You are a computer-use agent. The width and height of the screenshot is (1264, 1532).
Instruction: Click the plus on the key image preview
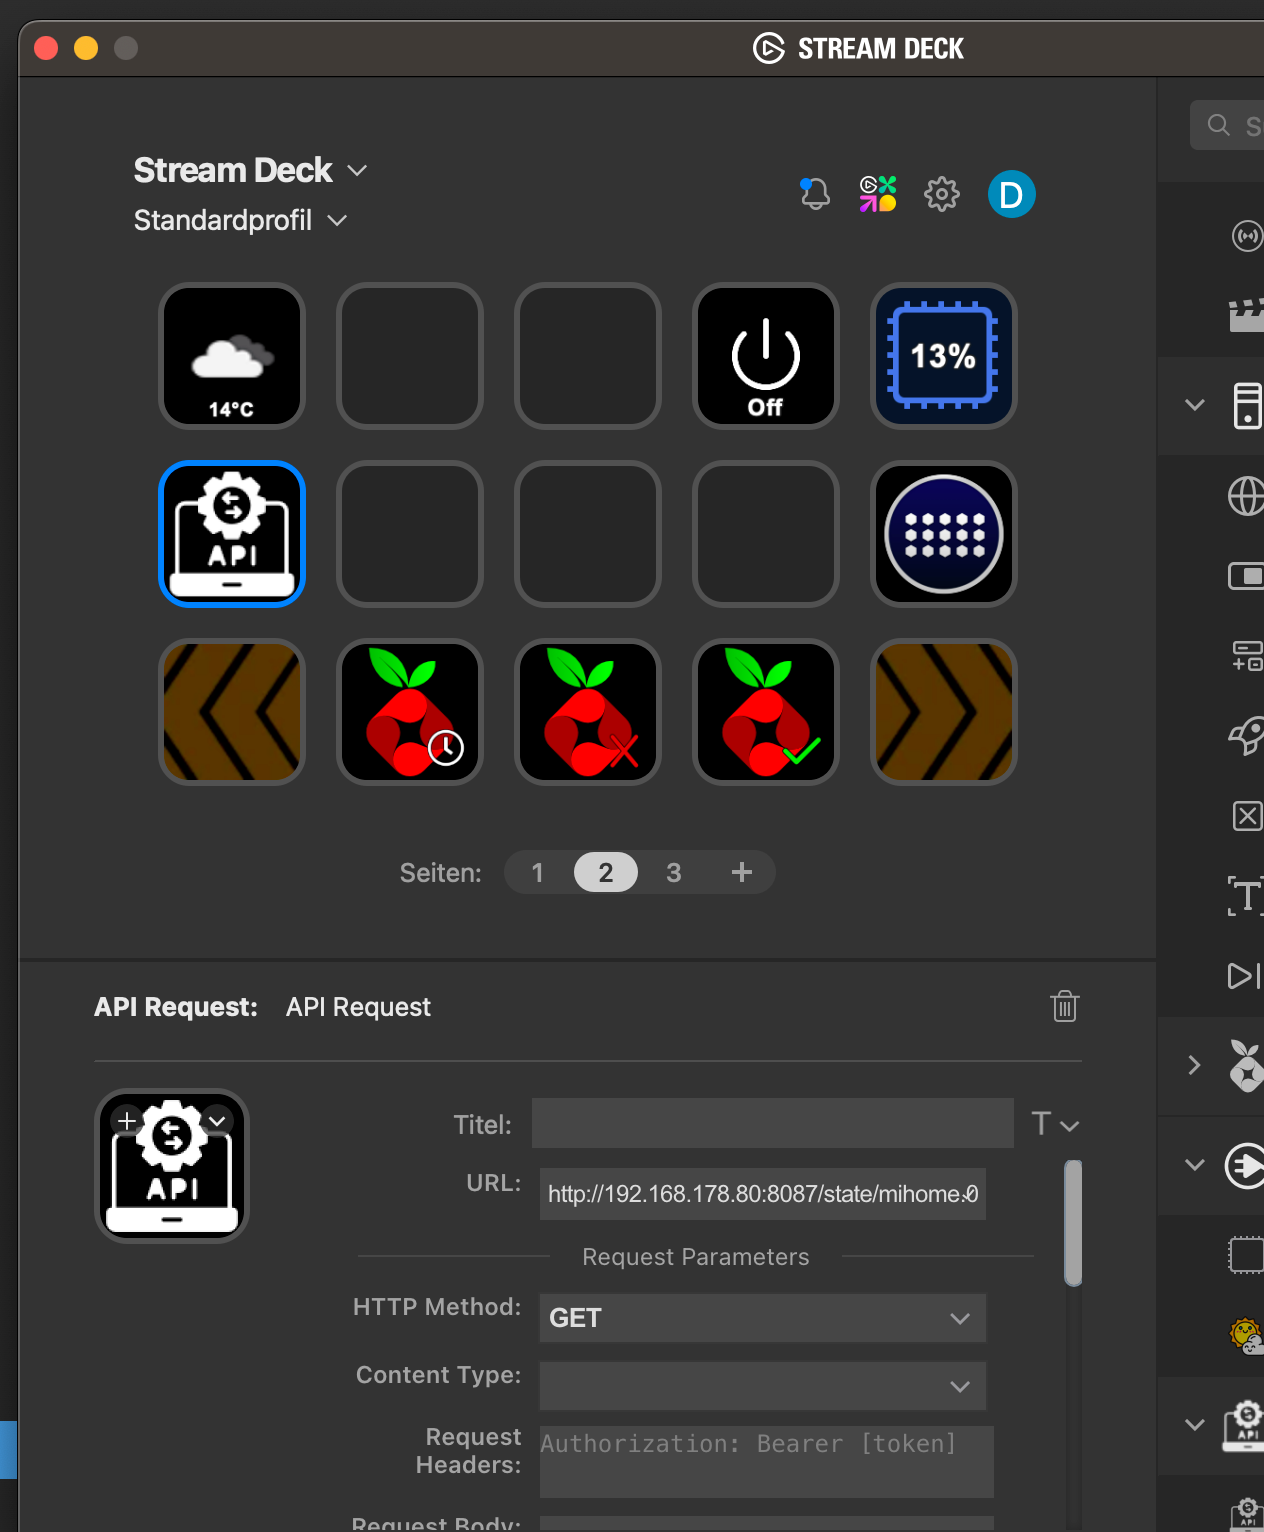click(127, 1121)
